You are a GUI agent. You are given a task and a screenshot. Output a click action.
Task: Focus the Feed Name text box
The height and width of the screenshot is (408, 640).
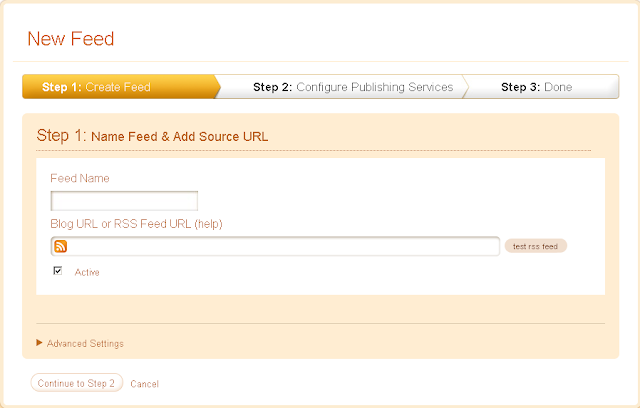coord(124,201)
